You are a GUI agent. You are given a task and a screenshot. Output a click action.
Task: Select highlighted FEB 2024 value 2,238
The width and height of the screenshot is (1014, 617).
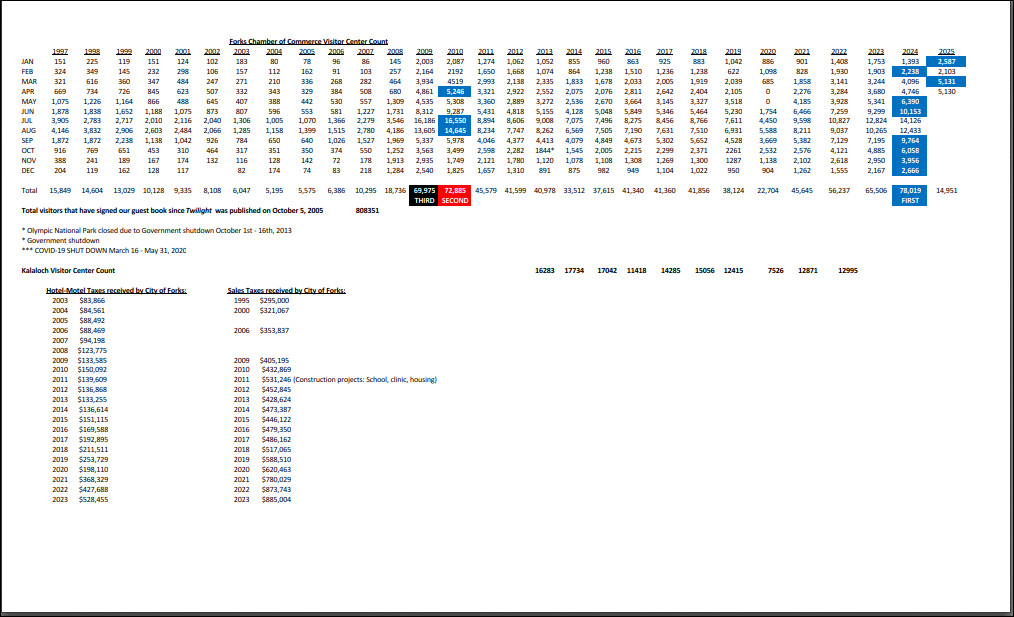click(x=910, y=72)
